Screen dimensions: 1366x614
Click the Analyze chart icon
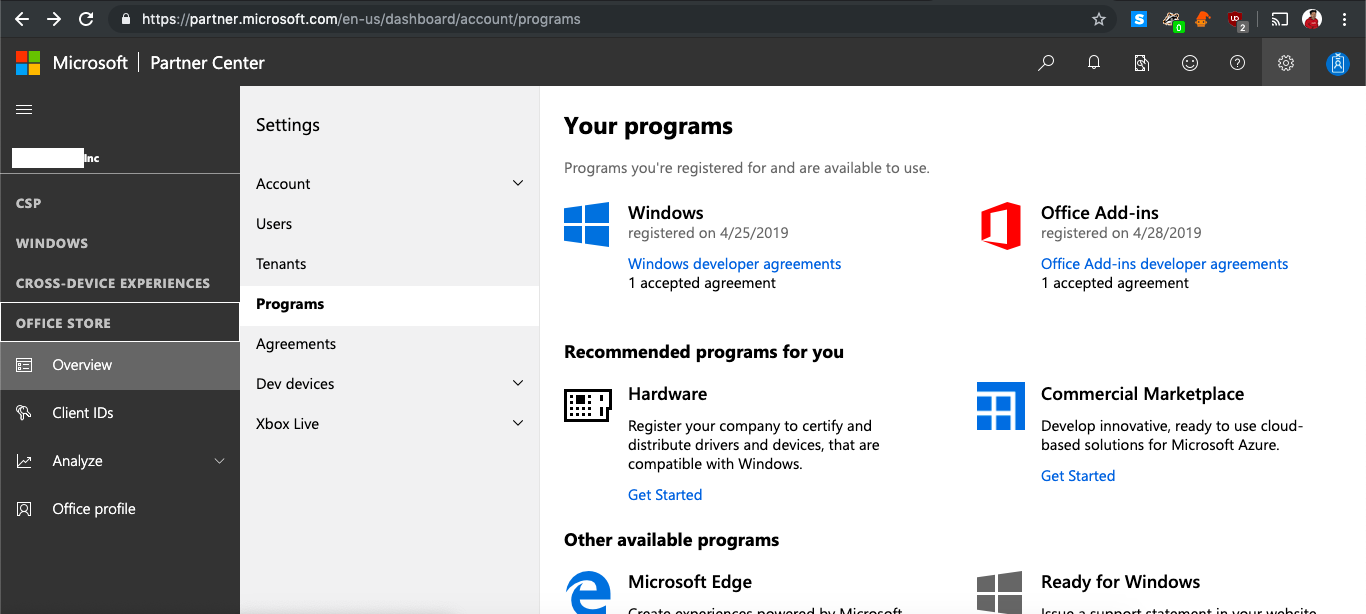click(x=24, y=461)
